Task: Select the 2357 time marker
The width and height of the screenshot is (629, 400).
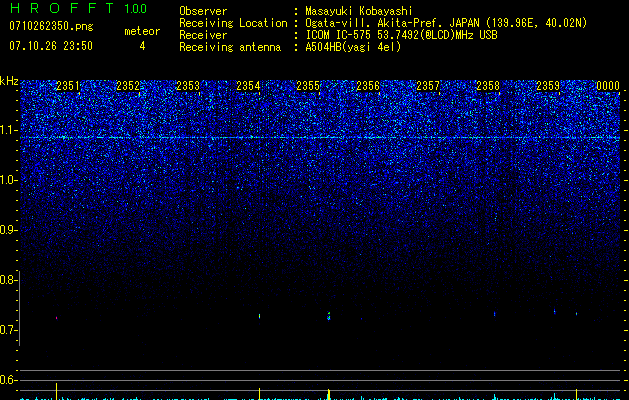Action: 428,86
